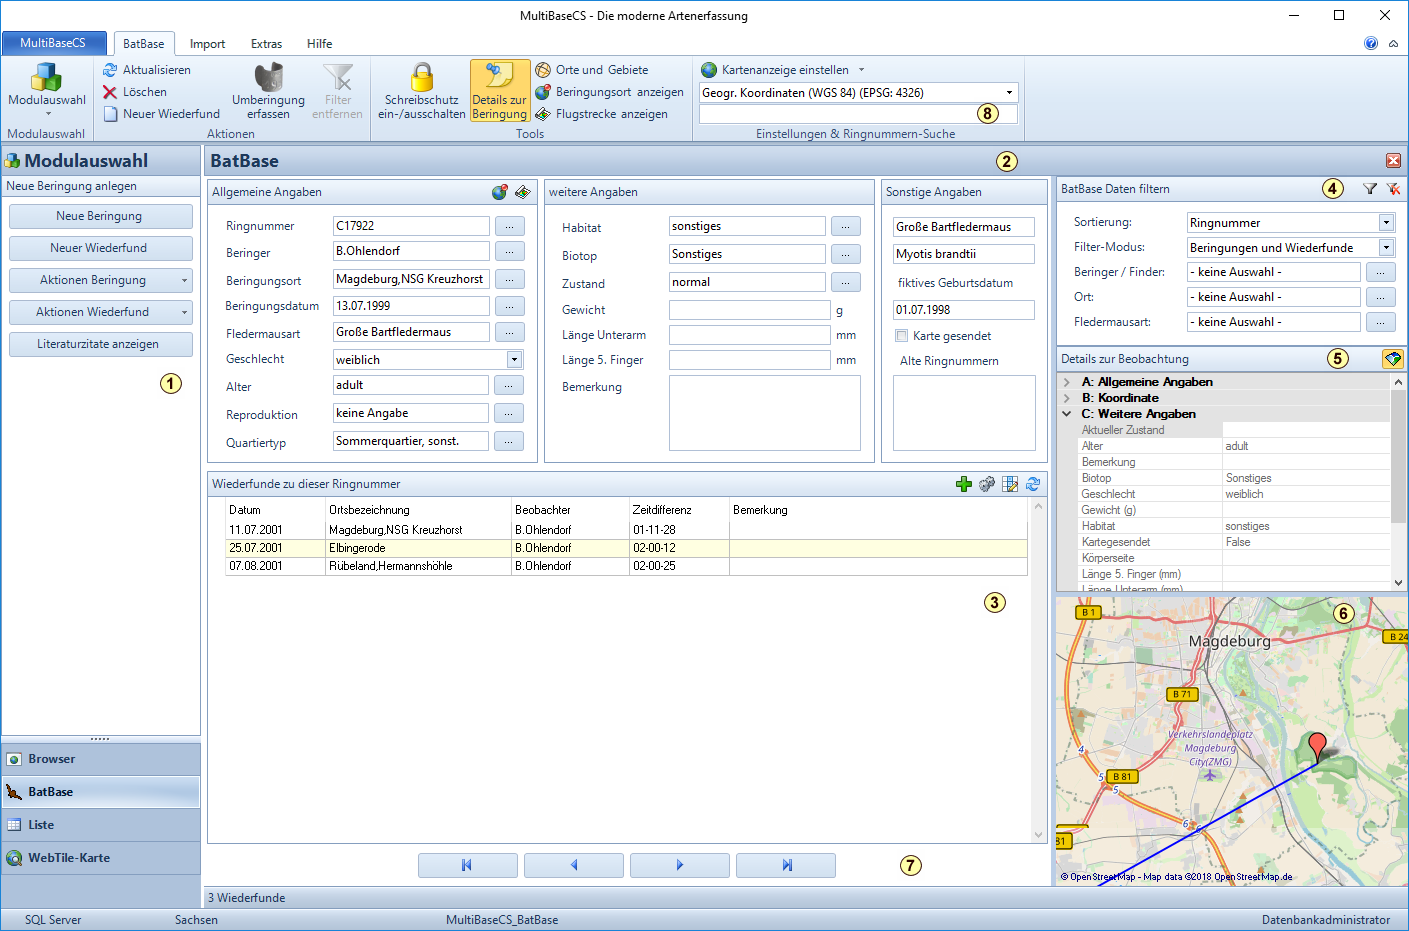Select the Browser module in sidebar
This screenshot has height=931, width=1409.
coord(101,759)
